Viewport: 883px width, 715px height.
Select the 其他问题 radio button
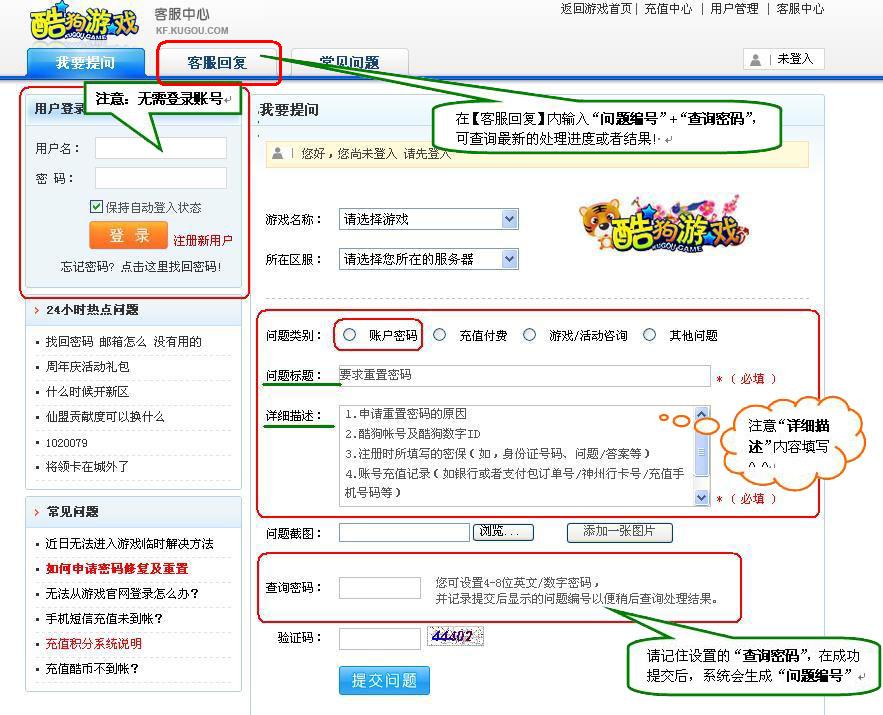[649, 335]
